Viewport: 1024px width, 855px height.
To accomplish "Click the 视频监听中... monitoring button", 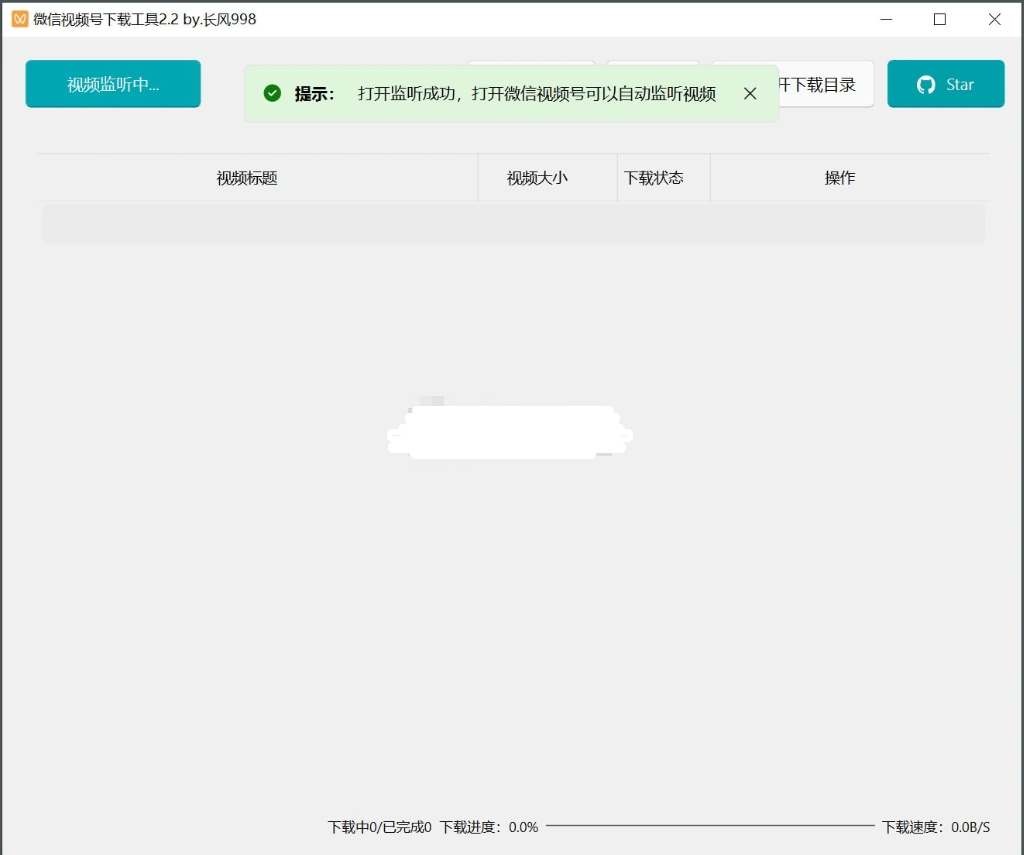I will click(113, 84).
